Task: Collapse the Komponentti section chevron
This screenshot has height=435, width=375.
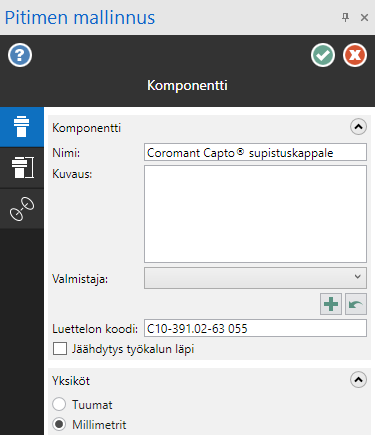Action: click(x=358, y=127)
